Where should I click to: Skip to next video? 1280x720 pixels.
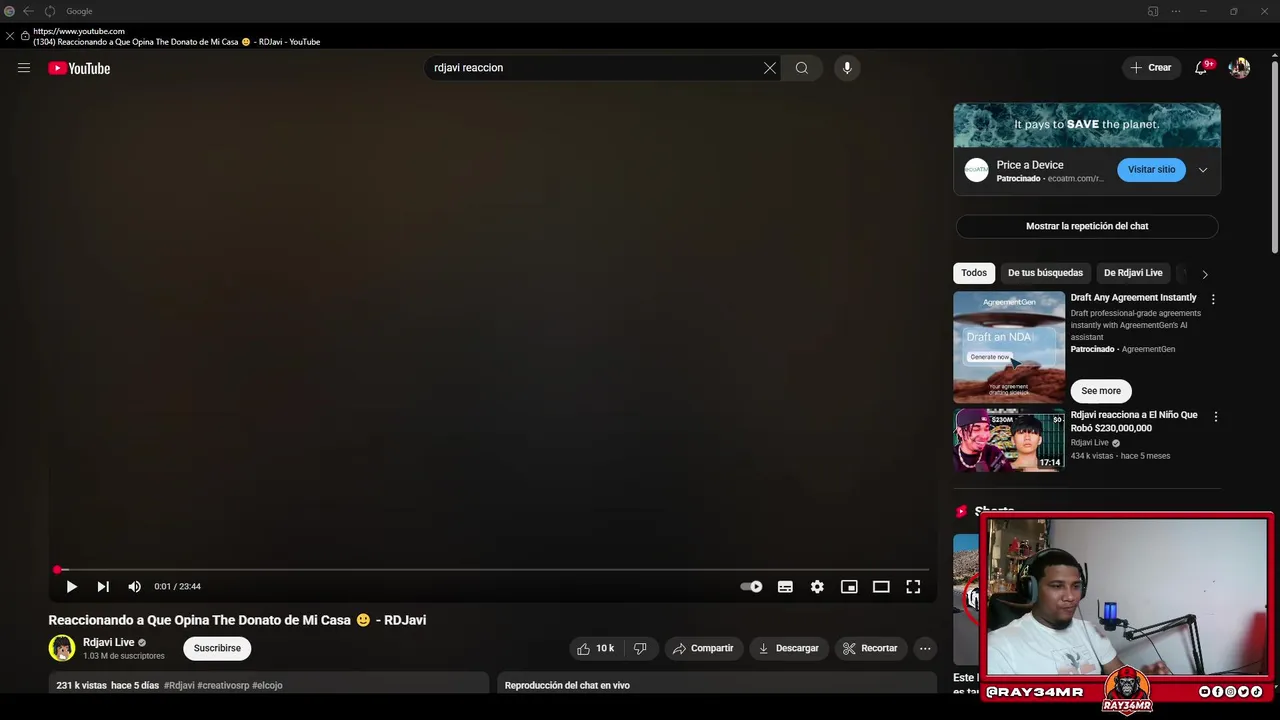103,587
